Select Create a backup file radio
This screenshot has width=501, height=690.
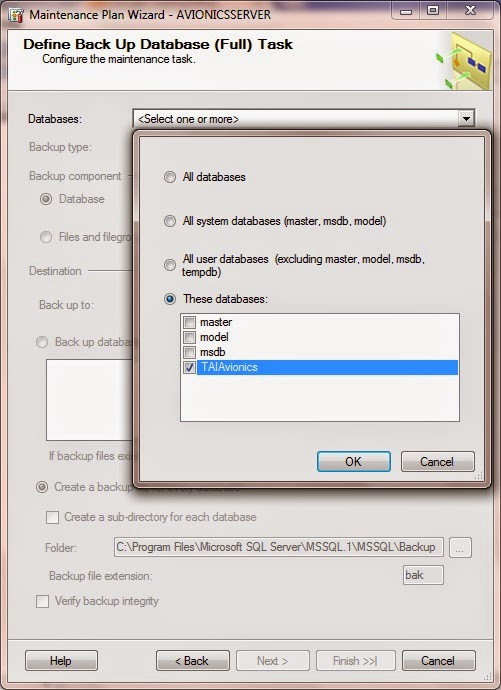click(x=42, y=487)
